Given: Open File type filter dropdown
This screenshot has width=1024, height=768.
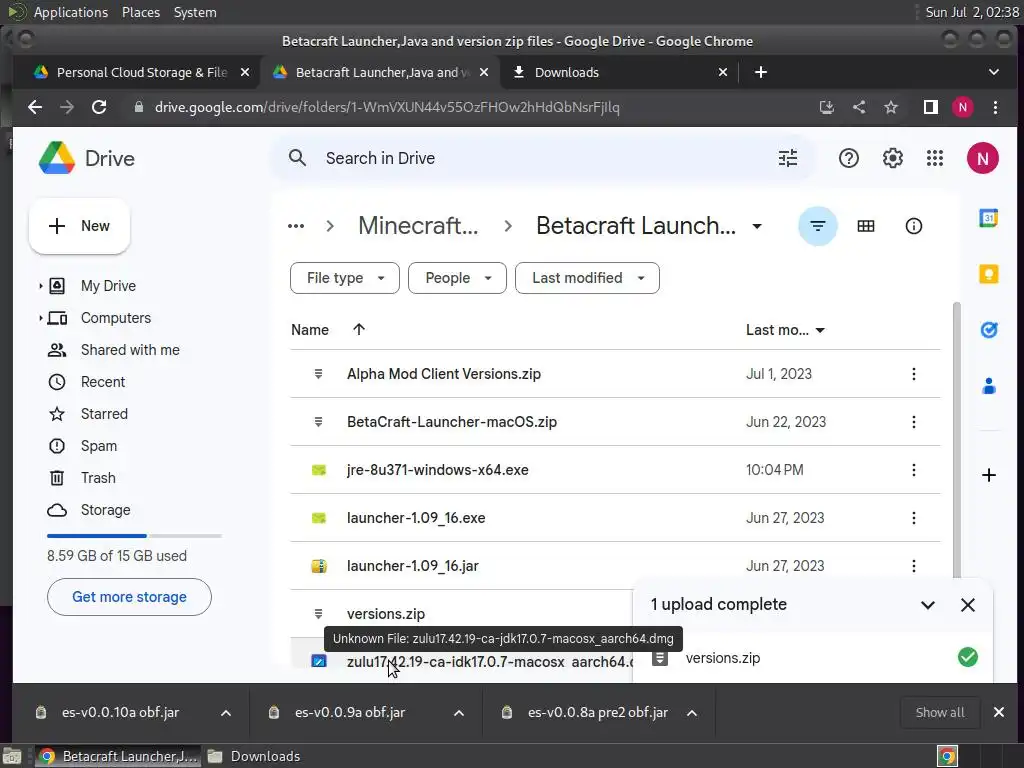Looking at the screenshot, I should 345,278.
